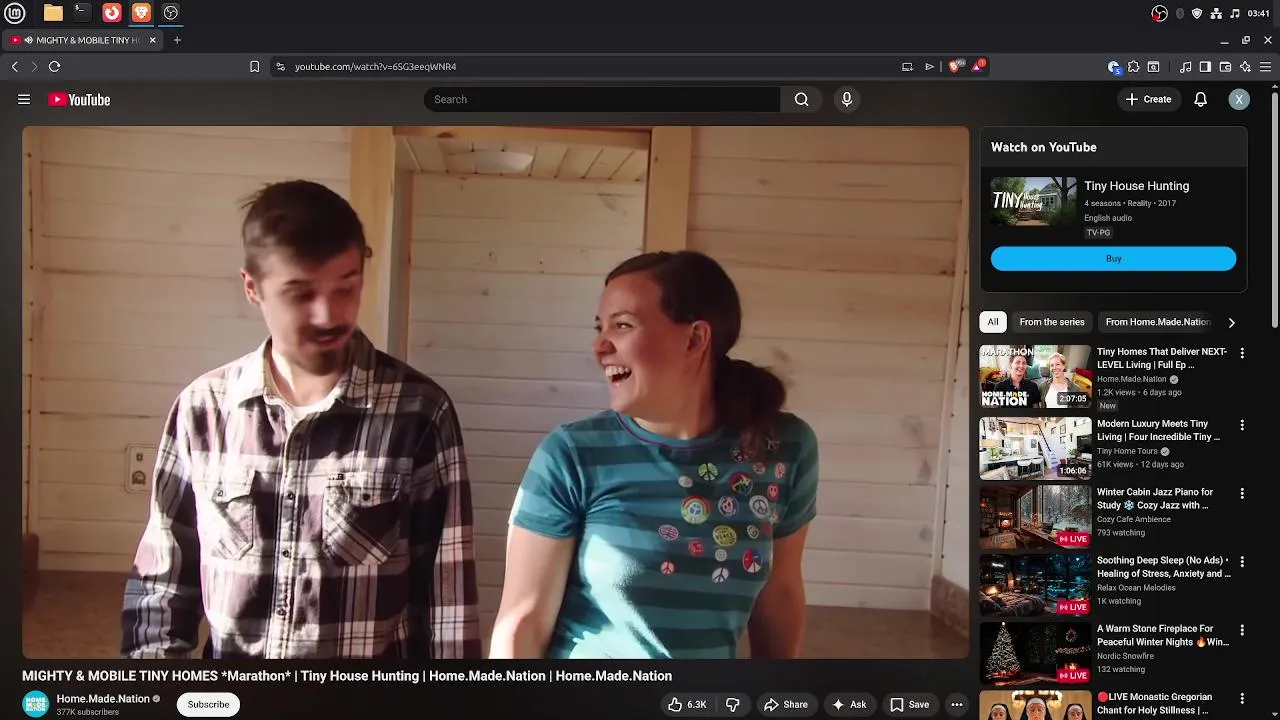This screenshot has height=720, width=1280.
Task: Open options for Warm Stone Fireplace video
Action: pos(1242,630)
